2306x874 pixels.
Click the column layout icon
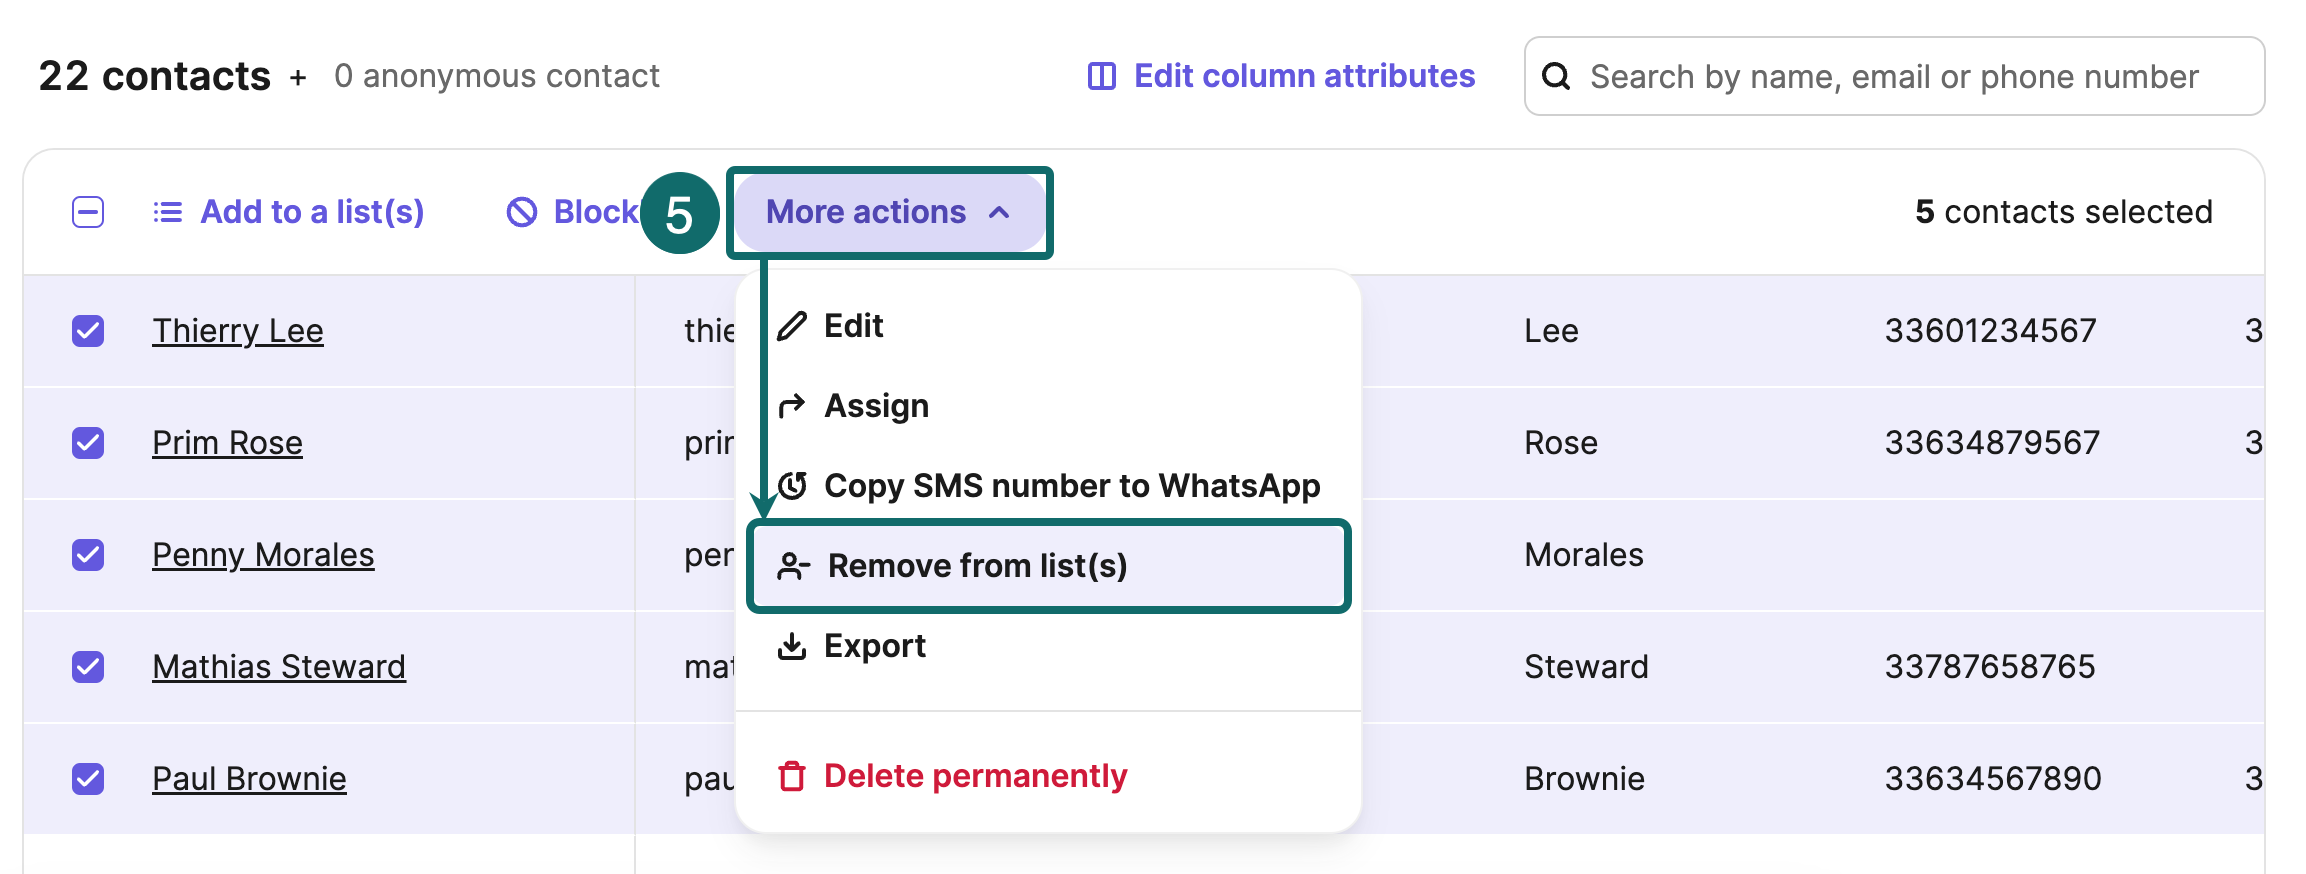point(1101,76)
